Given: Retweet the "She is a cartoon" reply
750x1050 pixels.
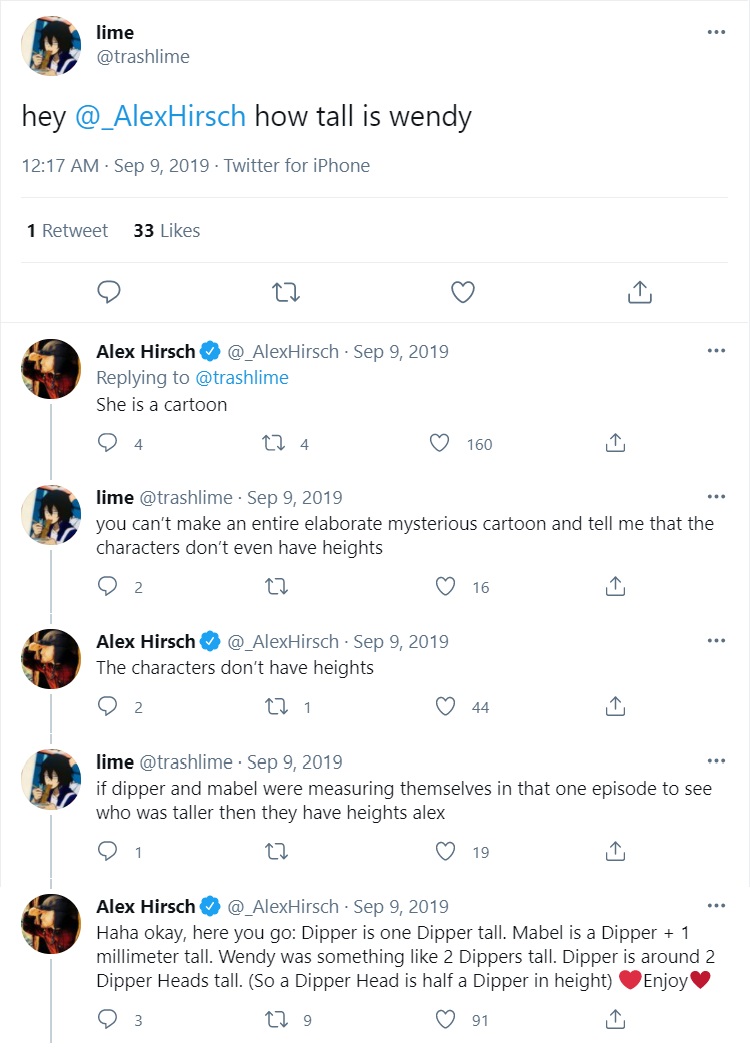Looking at the screenshot, I should click(x=273, y=443).
